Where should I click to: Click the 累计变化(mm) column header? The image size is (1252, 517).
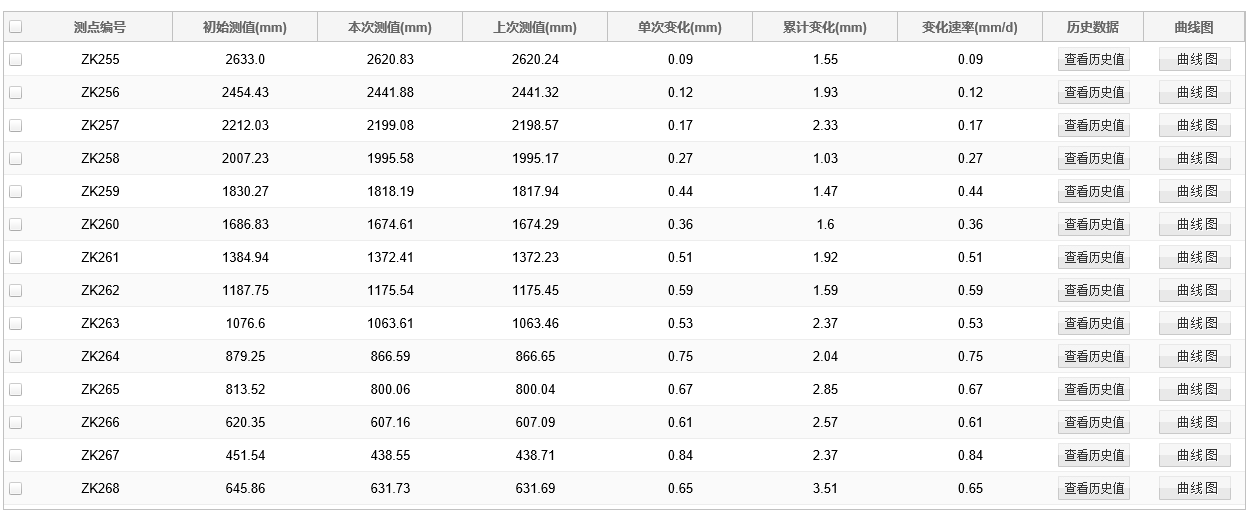point(825,27)
